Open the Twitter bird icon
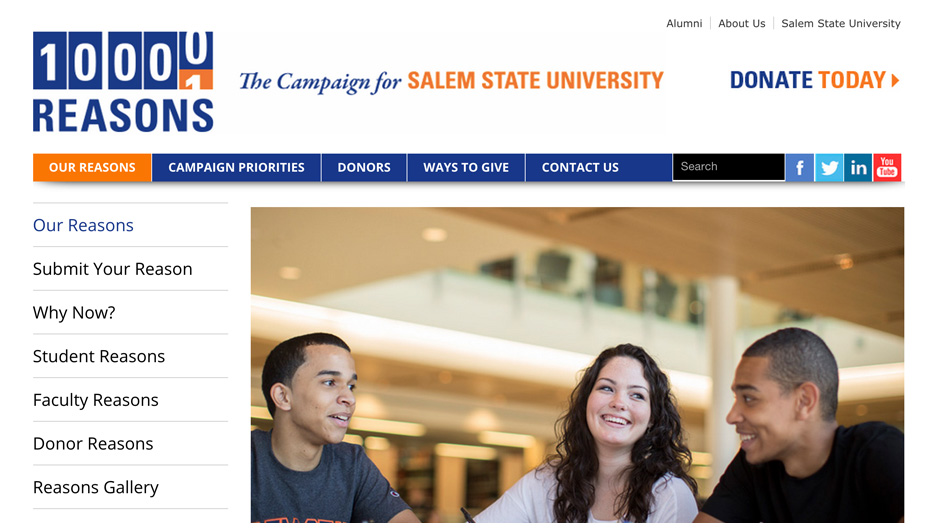This screenshot has height=532, width=945. [x=829, y=167]
